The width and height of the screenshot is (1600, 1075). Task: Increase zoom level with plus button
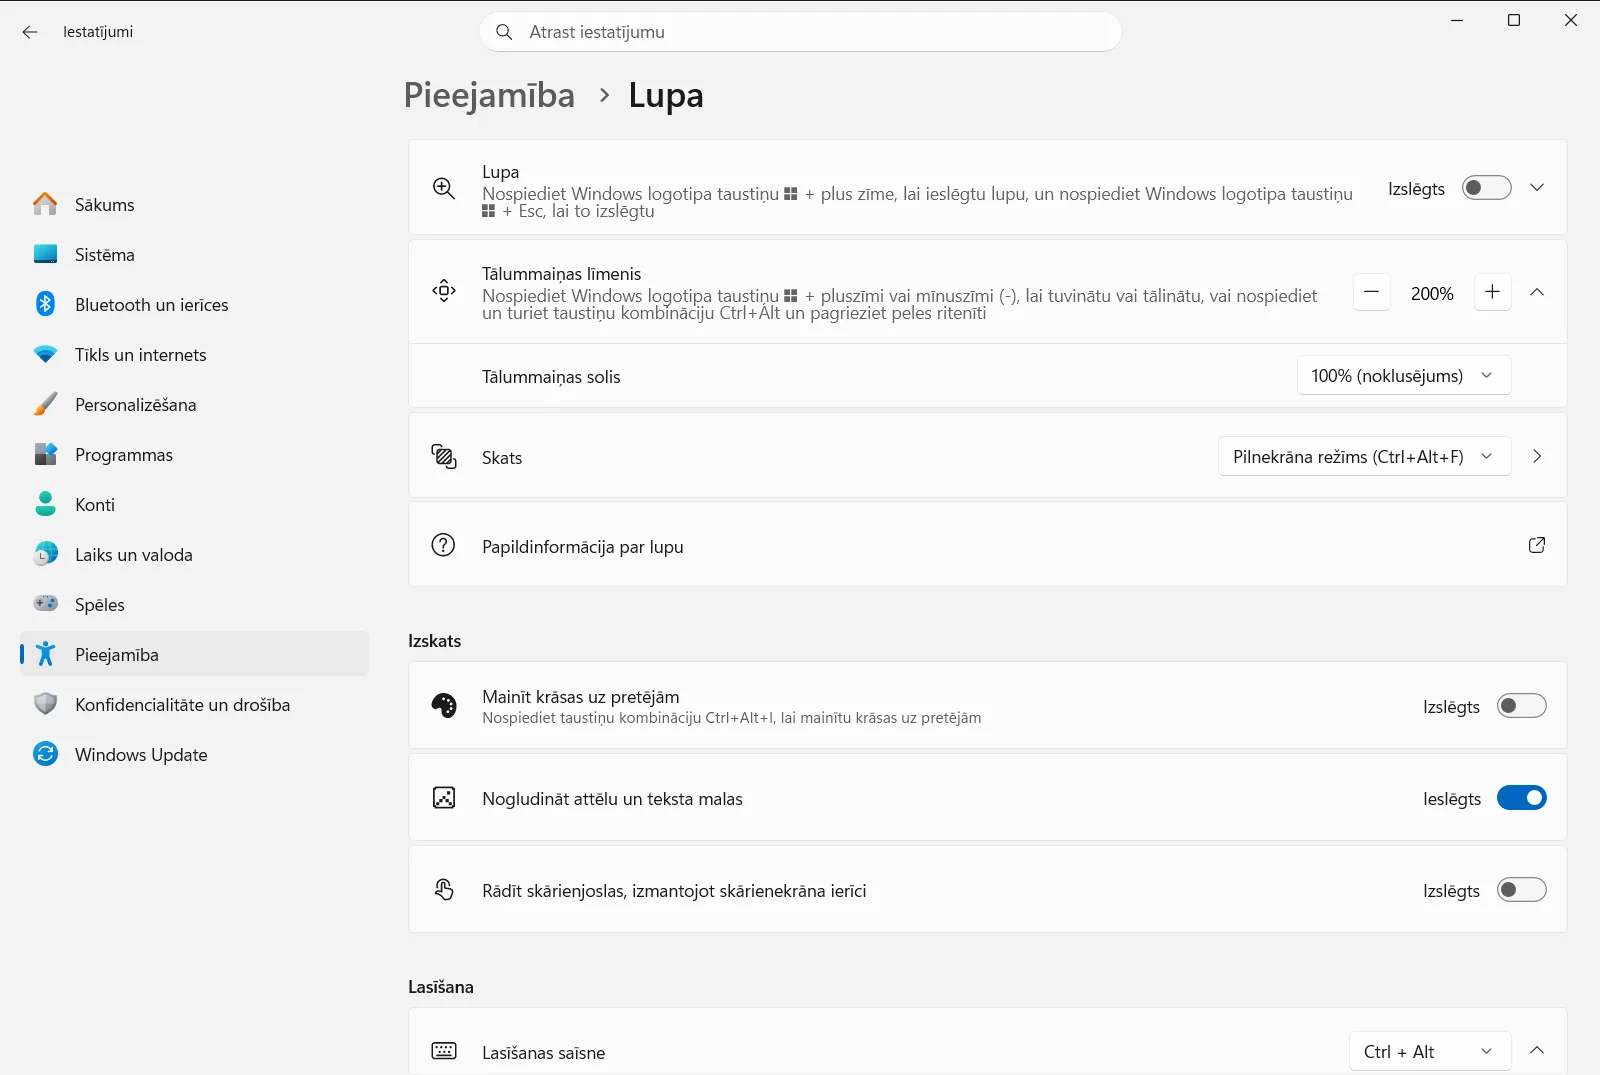click(1493, 292)
